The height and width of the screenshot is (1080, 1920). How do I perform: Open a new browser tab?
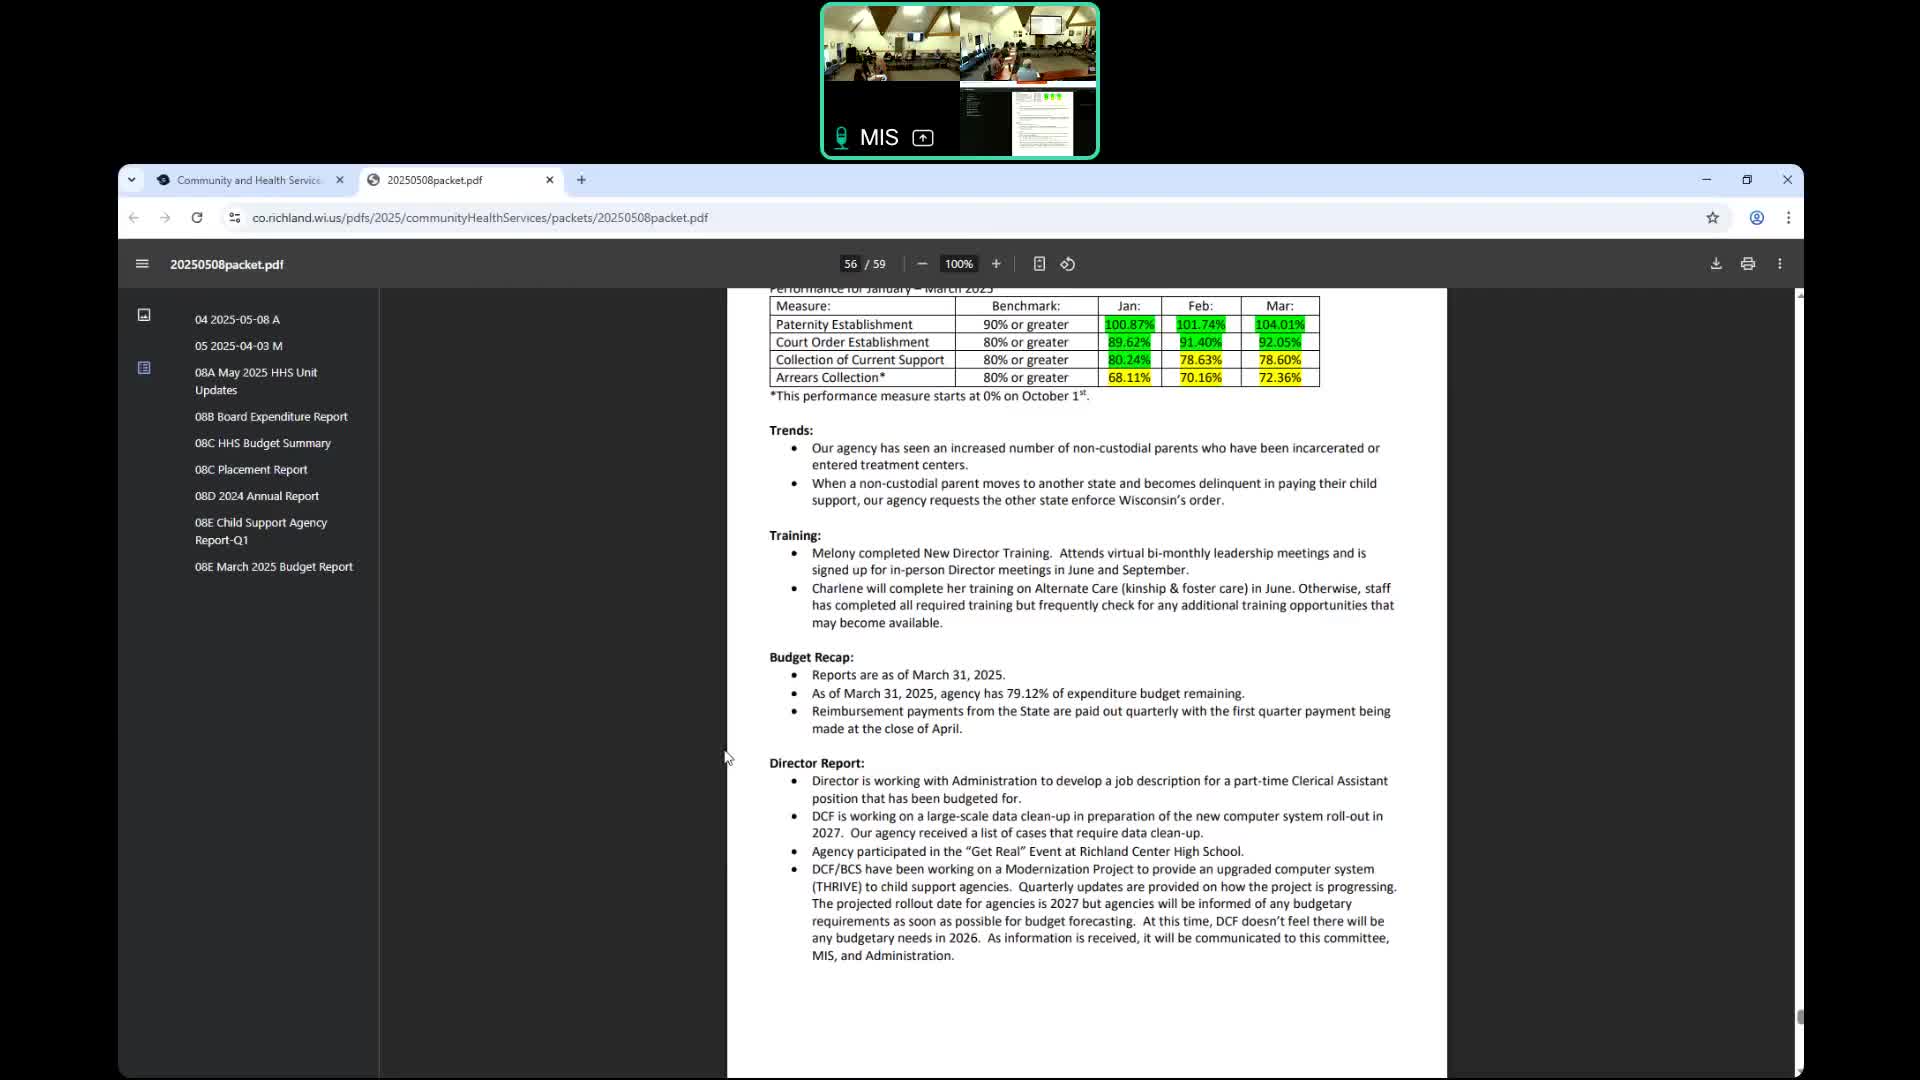(581, 180)
